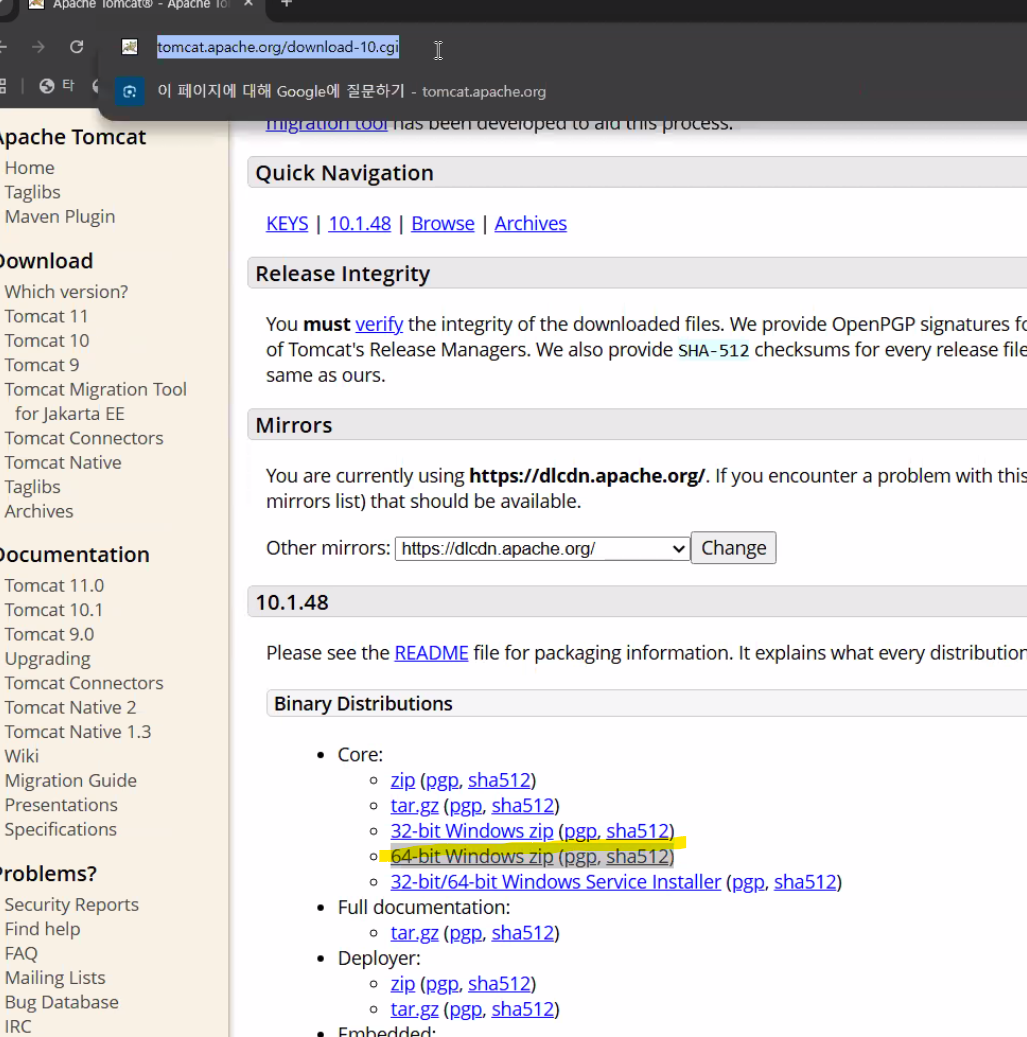Open Tomcat 9.0 documentation
This screenshot has height=1037, width=1027.
pos(50,634)
